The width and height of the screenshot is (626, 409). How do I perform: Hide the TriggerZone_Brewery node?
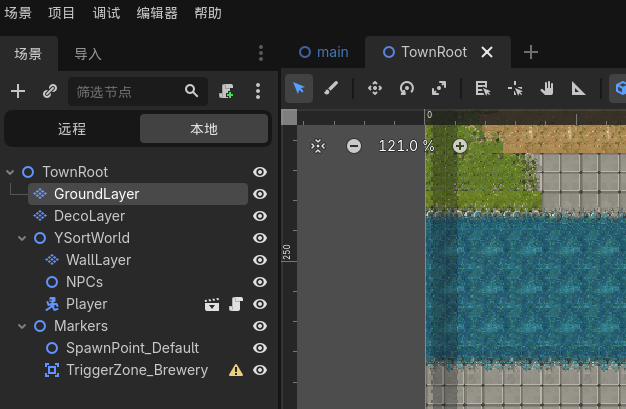coord(260,370)
